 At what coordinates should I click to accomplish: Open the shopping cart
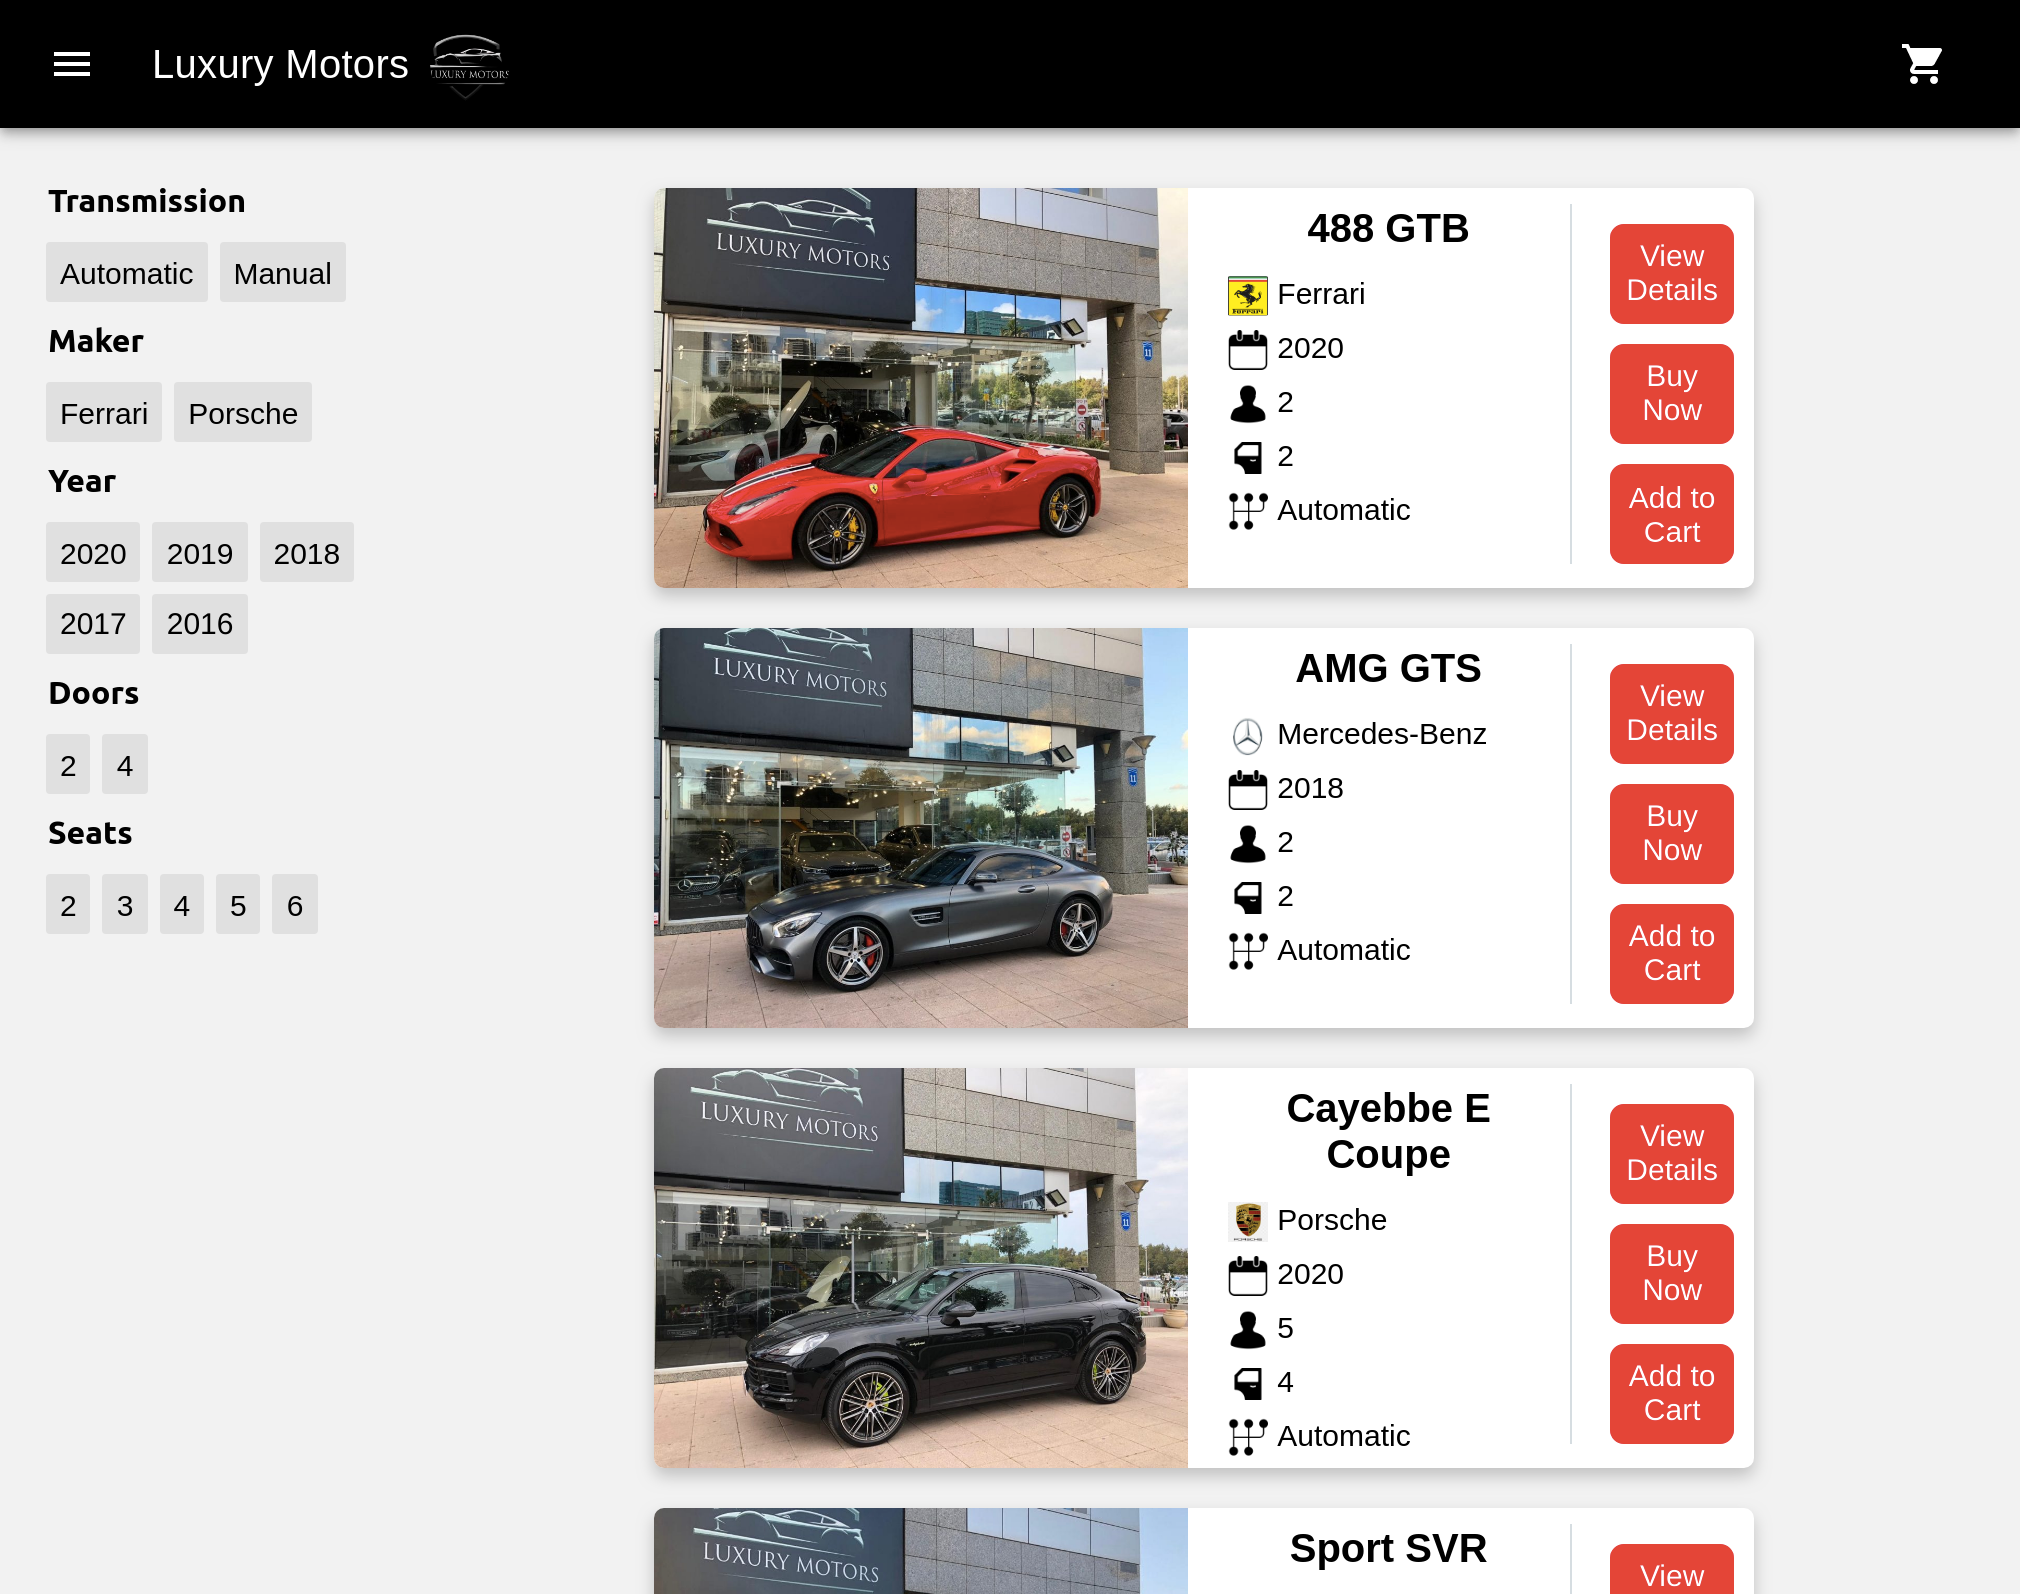(x=1922, y=65)
